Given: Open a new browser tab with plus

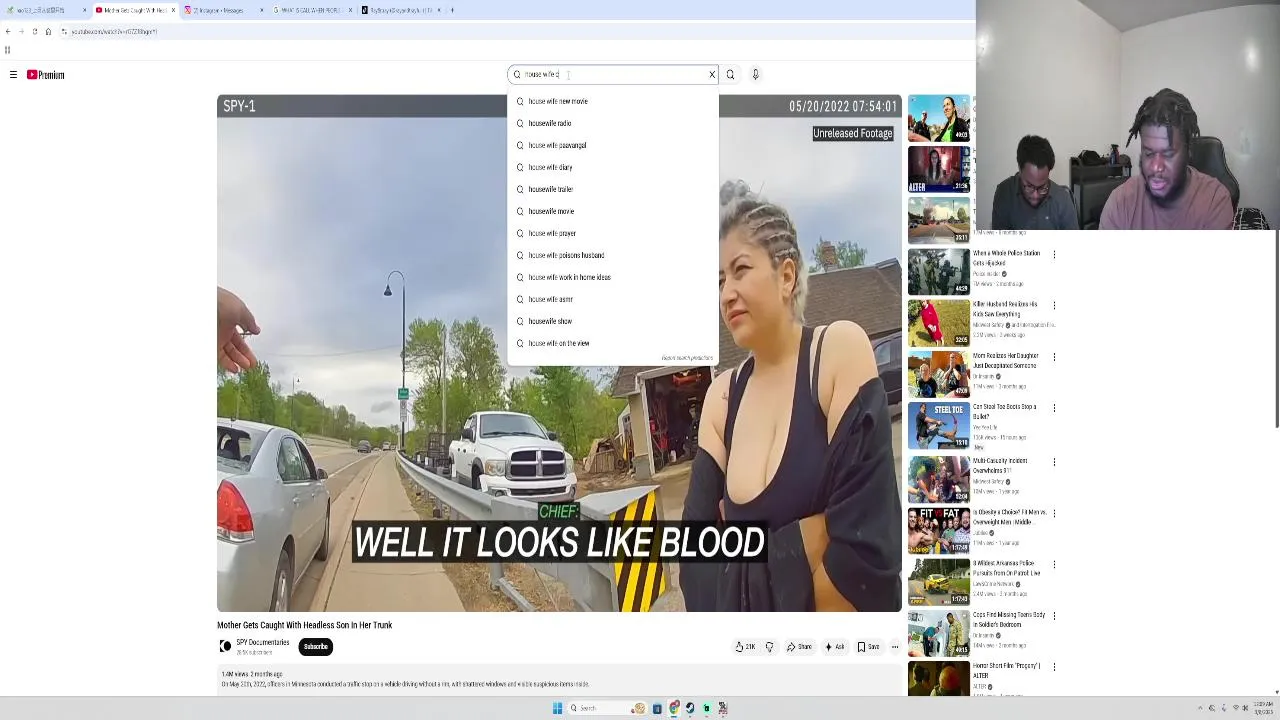Looking at the screenshot, I should click(x=452, y=10).
